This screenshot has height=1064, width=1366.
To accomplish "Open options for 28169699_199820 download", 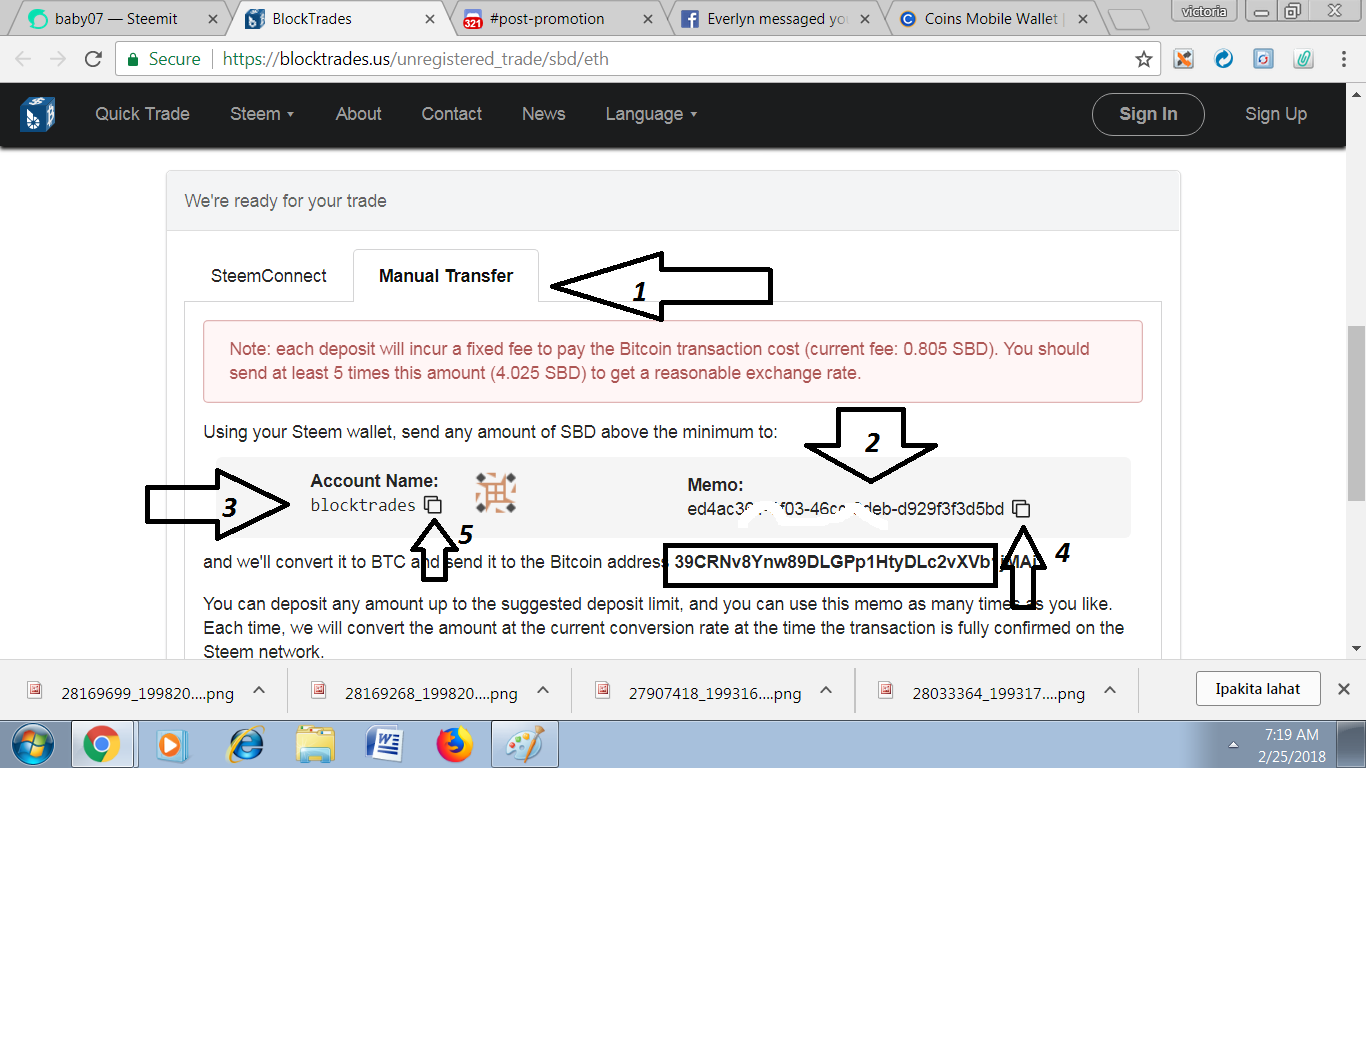I will click(x=259, y=690).
